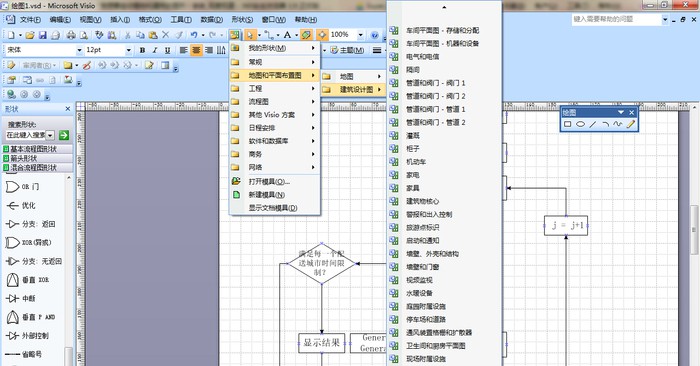Toggle the connection point tool button
700x366 pixels.
pos(321,35)
